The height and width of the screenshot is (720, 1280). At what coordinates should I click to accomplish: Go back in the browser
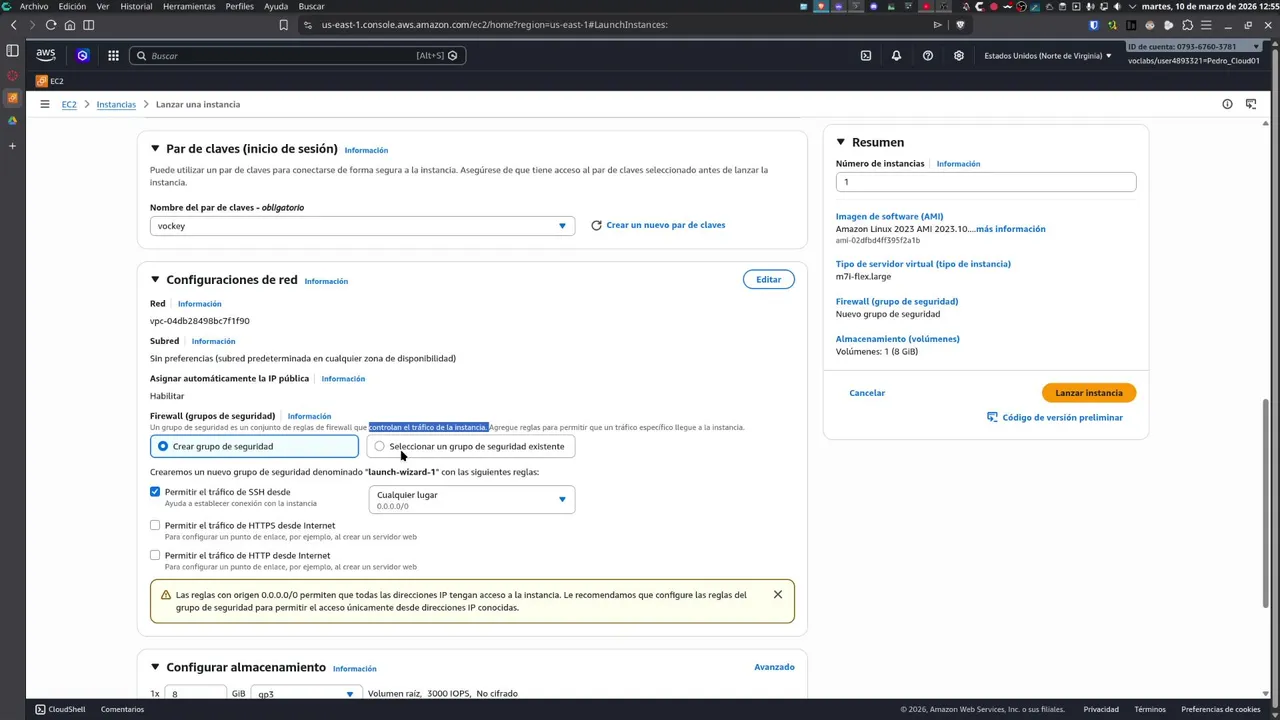pyautogui.click(x=13, y=25)
